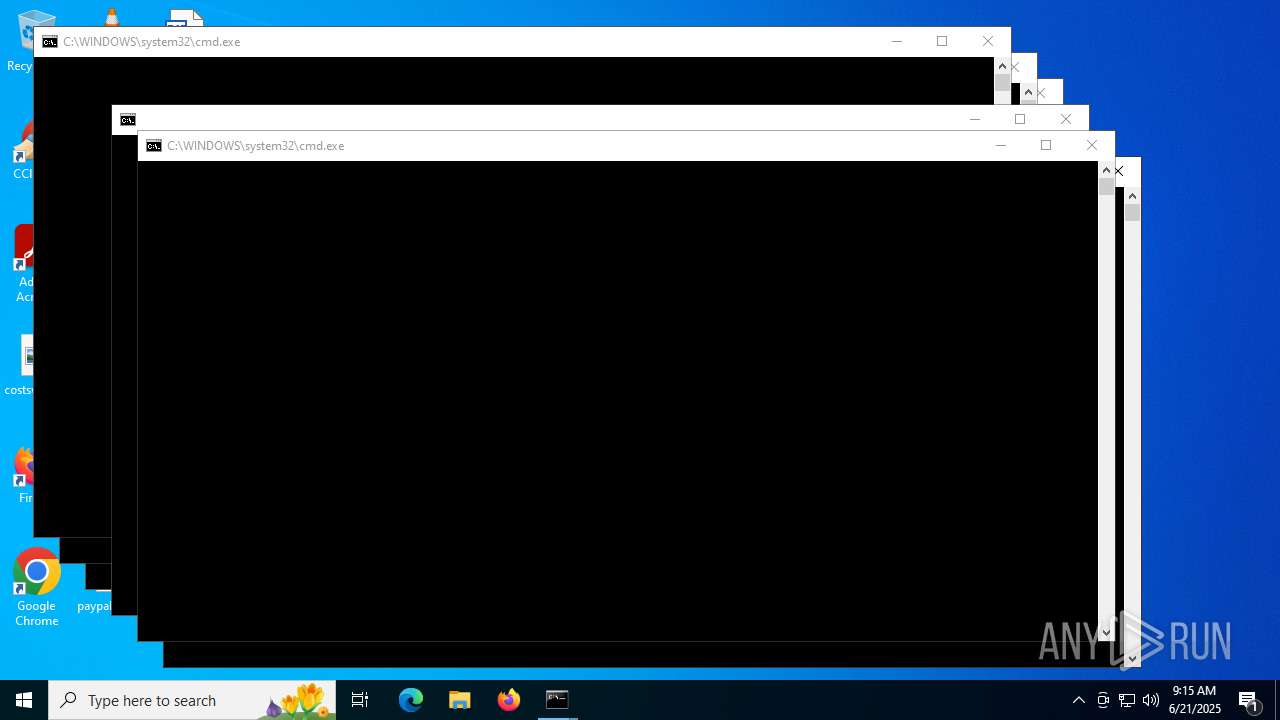Viewport: 1280px width, 720px height.
Task: Close the front cmd.exe window
Action: 1092,146
